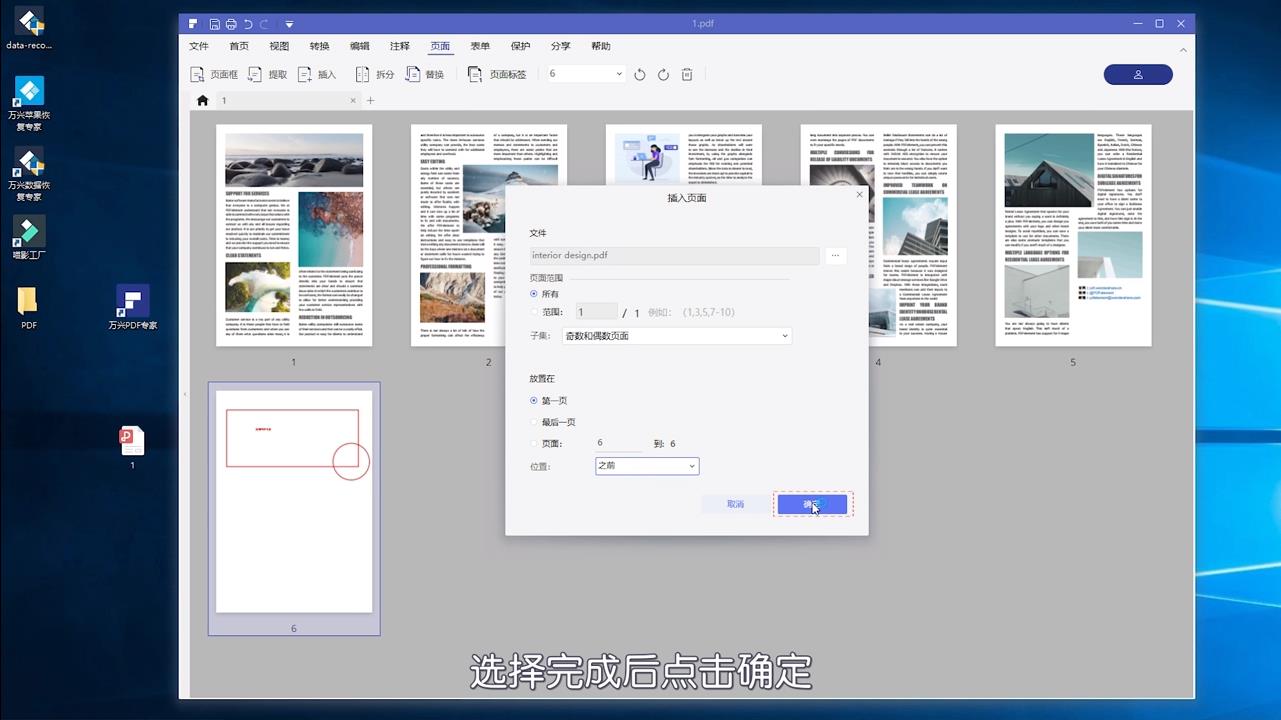
Task: Expand the 位置 dropdown showing 之前
Action: (646, 465)
